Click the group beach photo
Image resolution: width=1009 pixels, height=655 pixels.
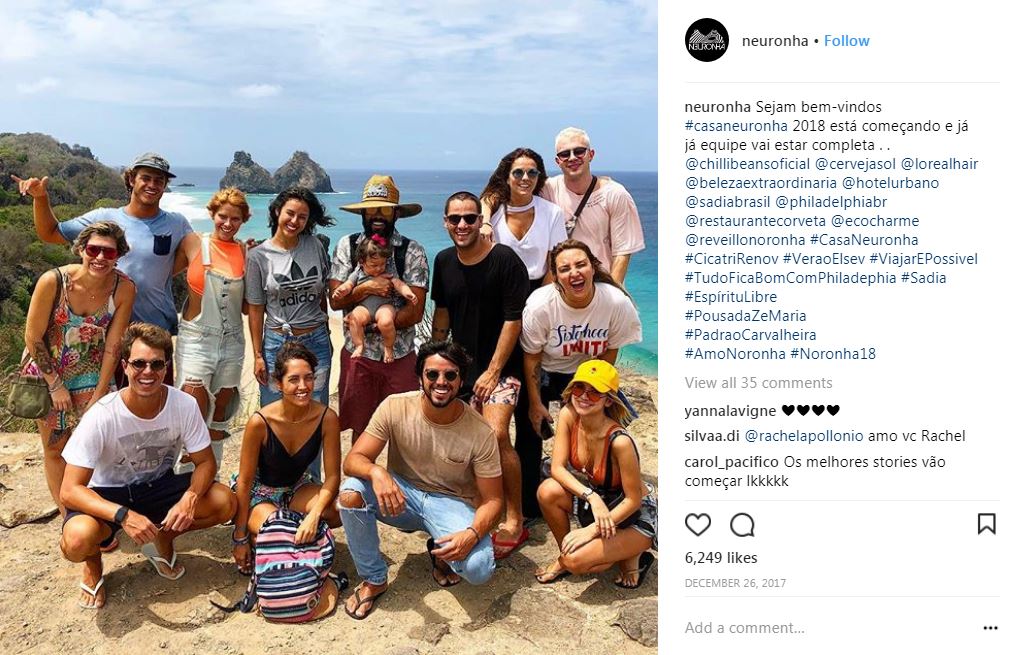tap(329, 328)
